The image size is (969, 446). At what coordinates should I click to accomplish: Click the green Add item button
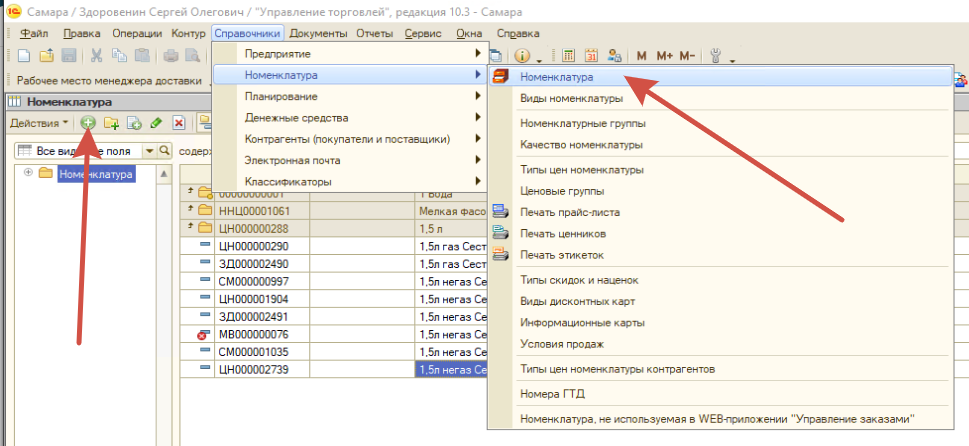coord(88,123)
